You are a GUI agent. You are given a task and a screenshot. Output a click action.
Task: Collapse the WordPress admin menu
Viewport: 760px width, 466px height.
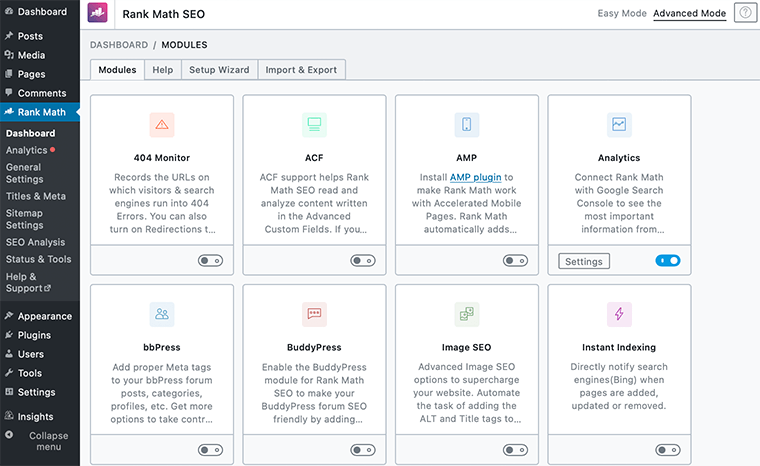[x=42, y=441]
